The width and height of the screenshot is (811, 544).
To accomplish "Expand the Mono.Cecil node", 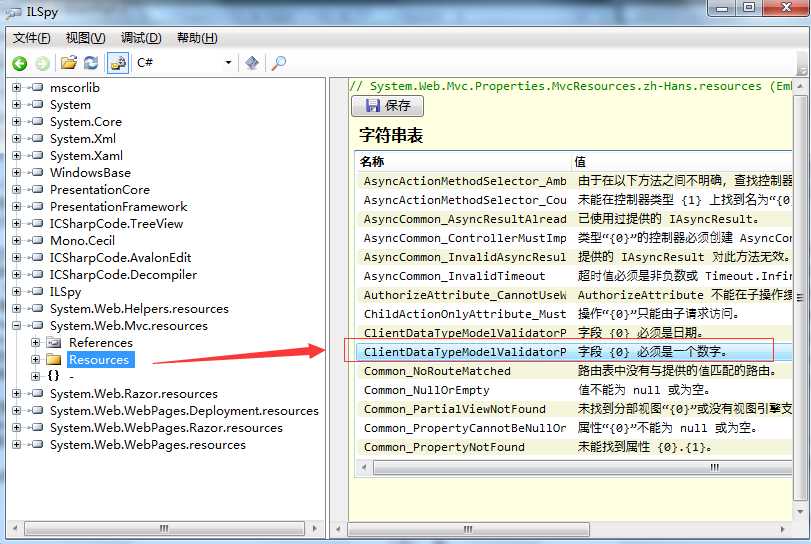I will coord(17,240).
